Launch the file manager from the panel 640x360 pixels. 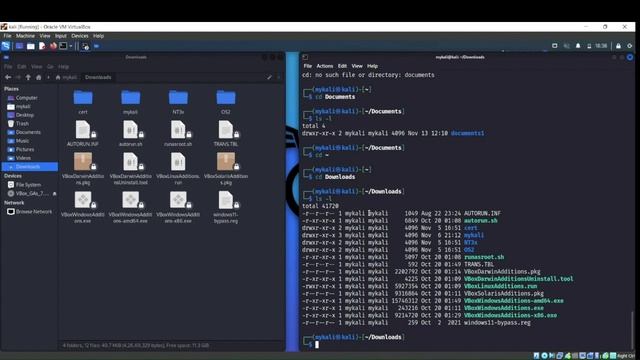pos(31,46)
